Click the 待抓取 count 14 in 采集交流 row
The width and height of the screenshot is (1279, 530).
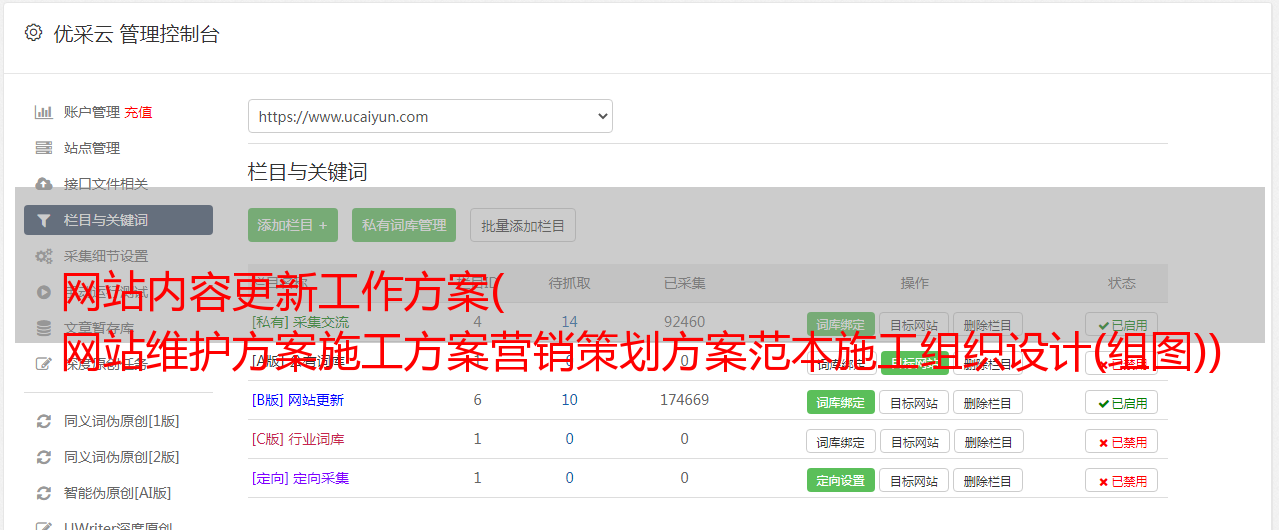(x=569, y=322)
